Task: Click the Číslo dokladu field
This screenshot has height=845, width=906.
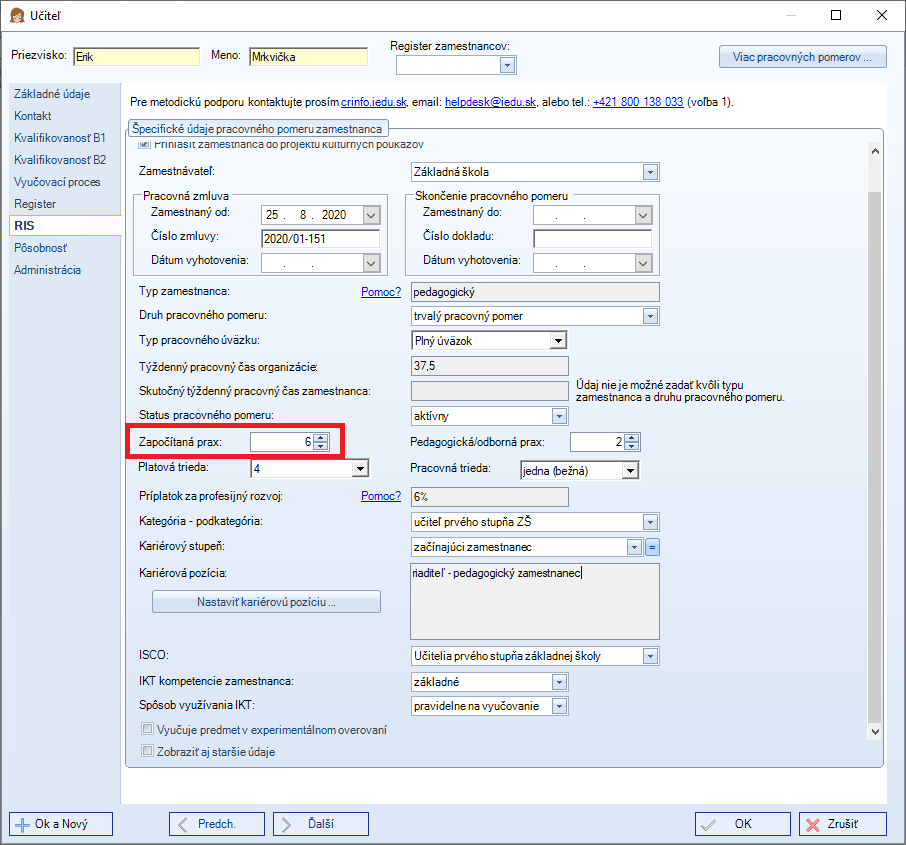Action: click(592, 239)
